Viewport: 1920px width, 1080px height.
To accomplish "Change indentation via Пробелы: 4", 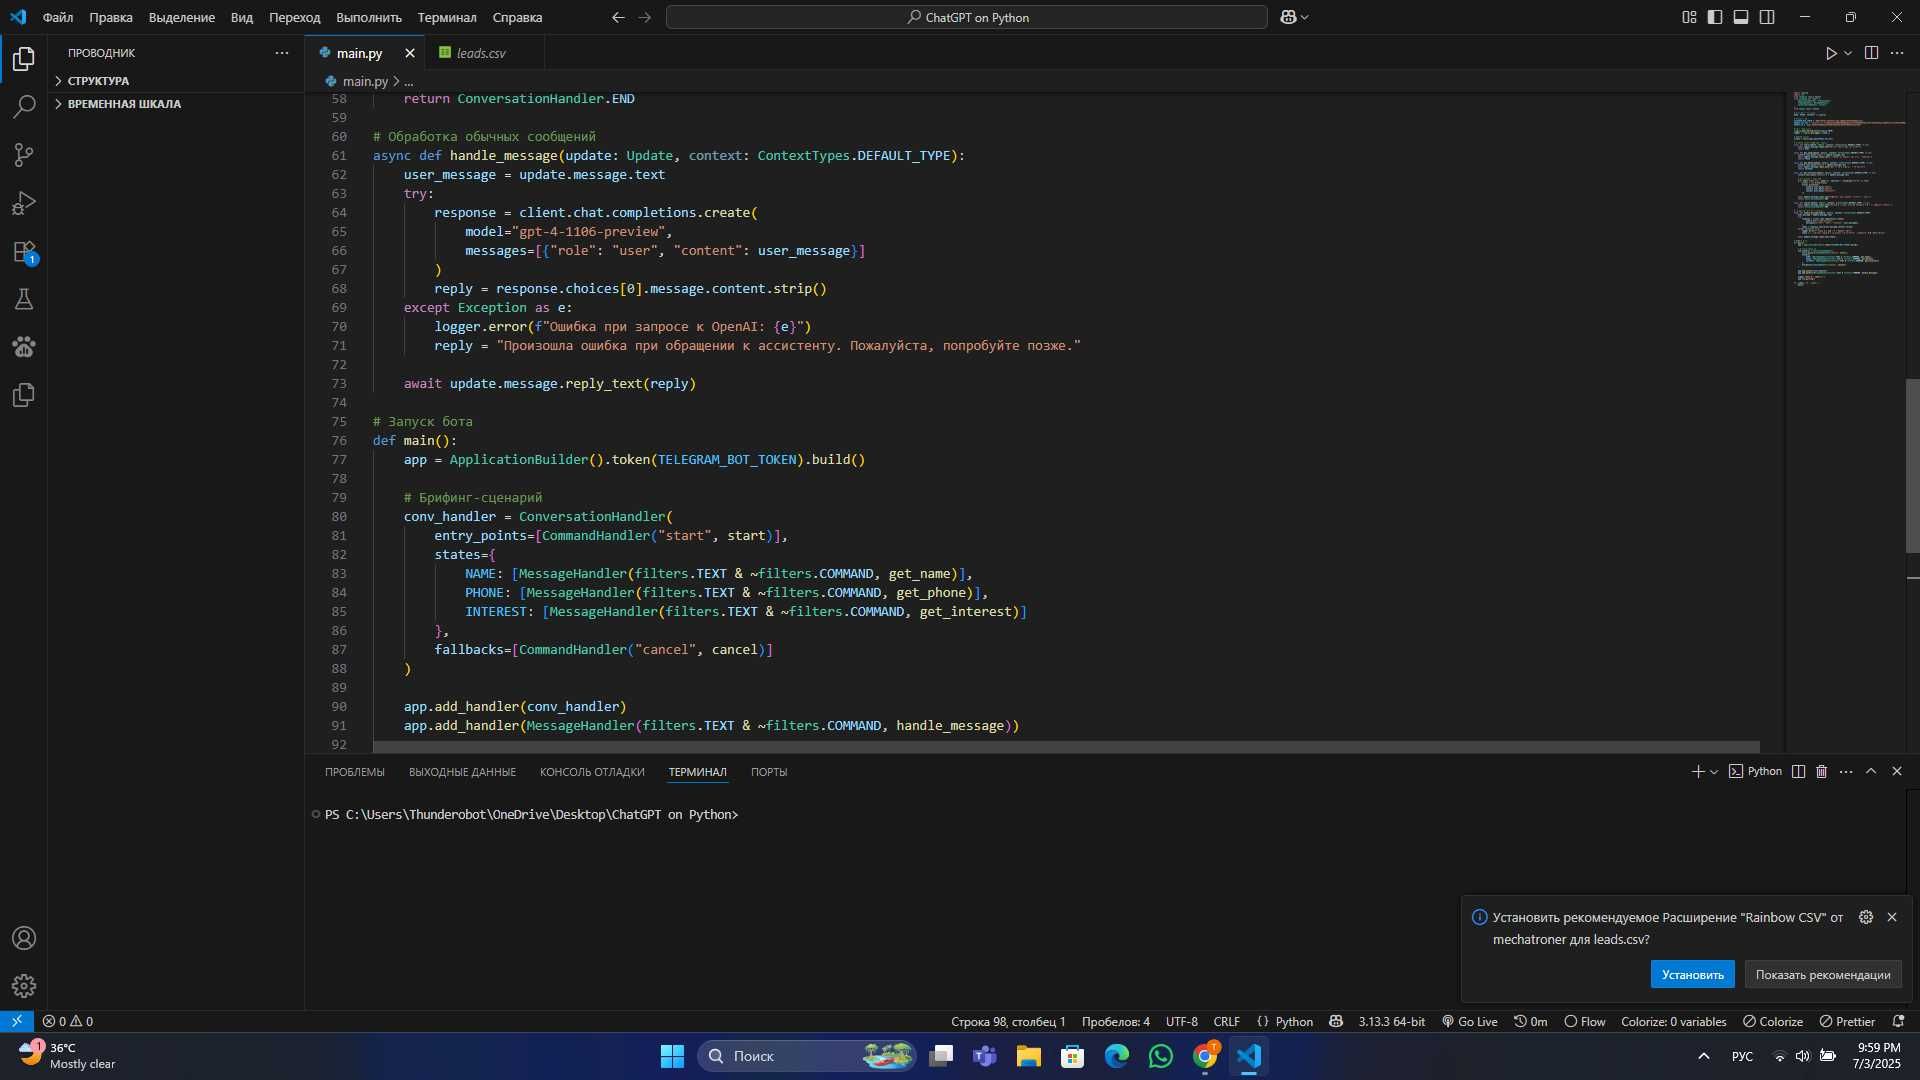I will tap(1116, 1021).
